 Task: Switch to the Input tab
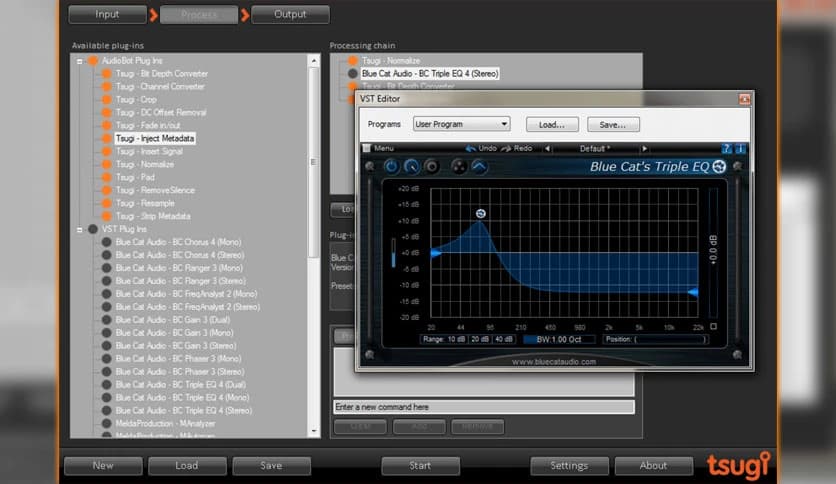coord(107,14)
